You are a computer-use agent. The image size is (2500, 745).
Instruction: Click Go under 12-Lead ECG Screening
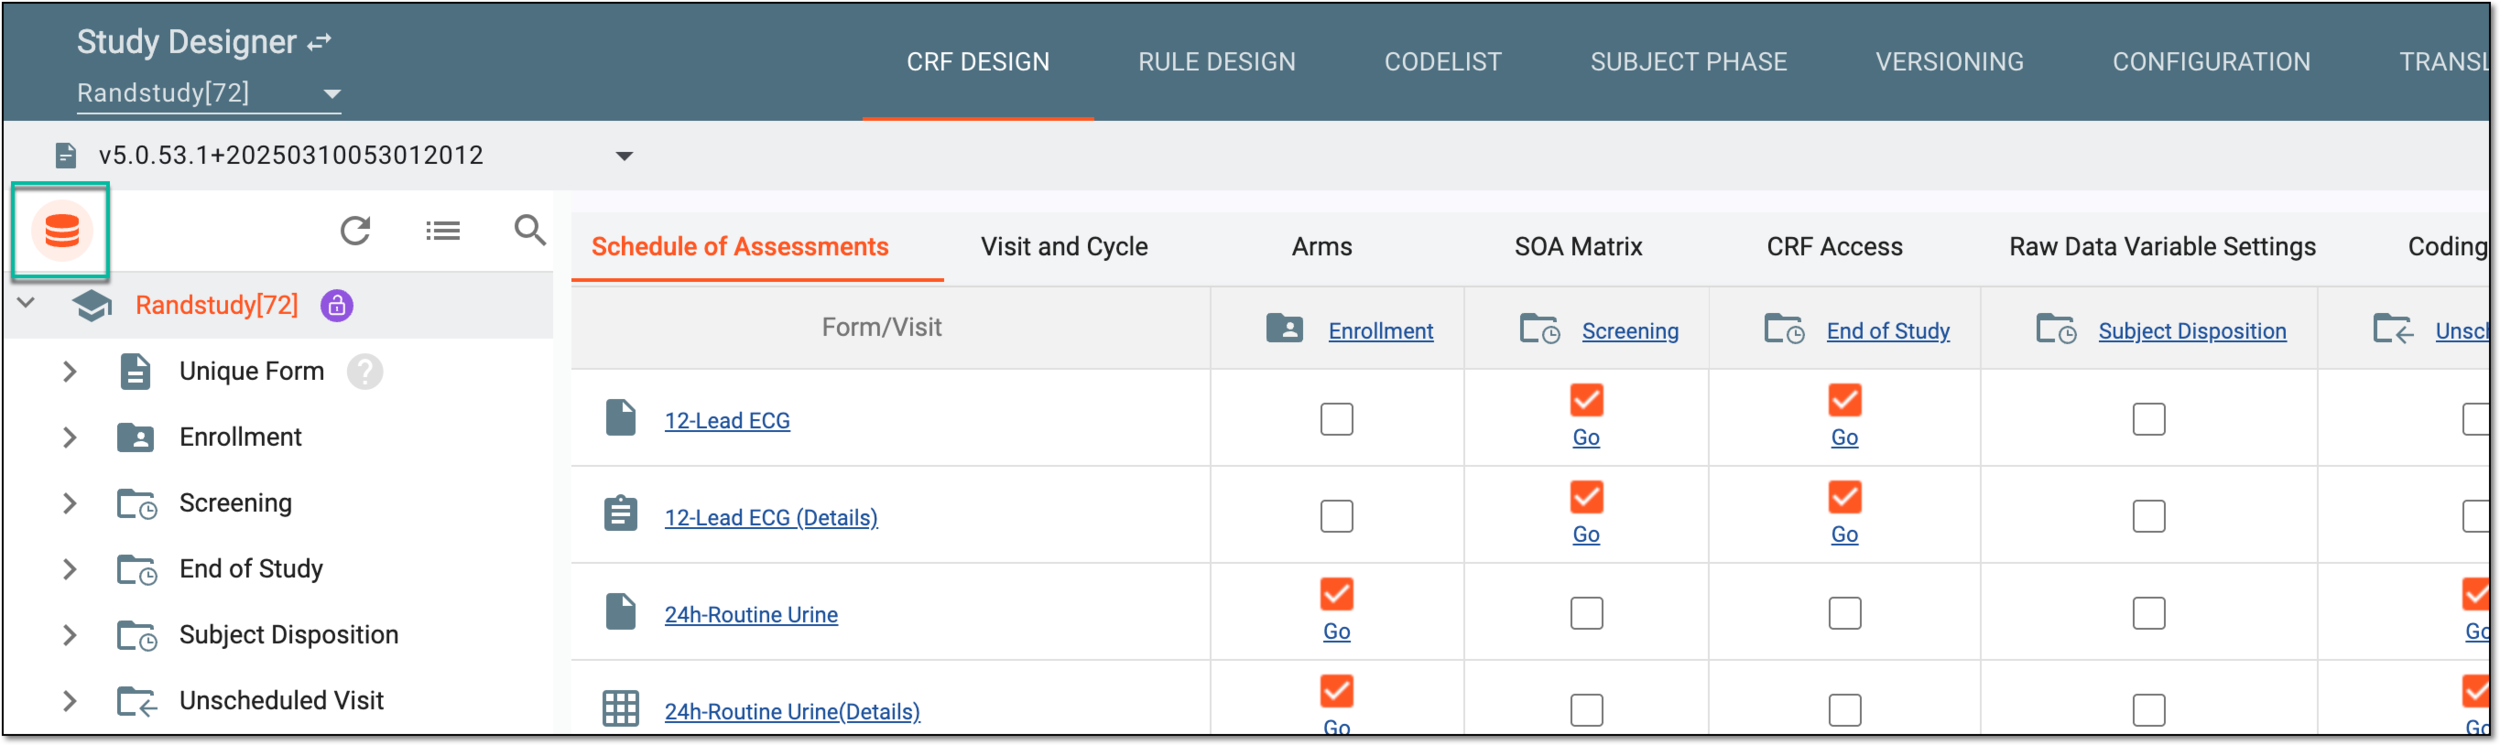point(1586,438)
